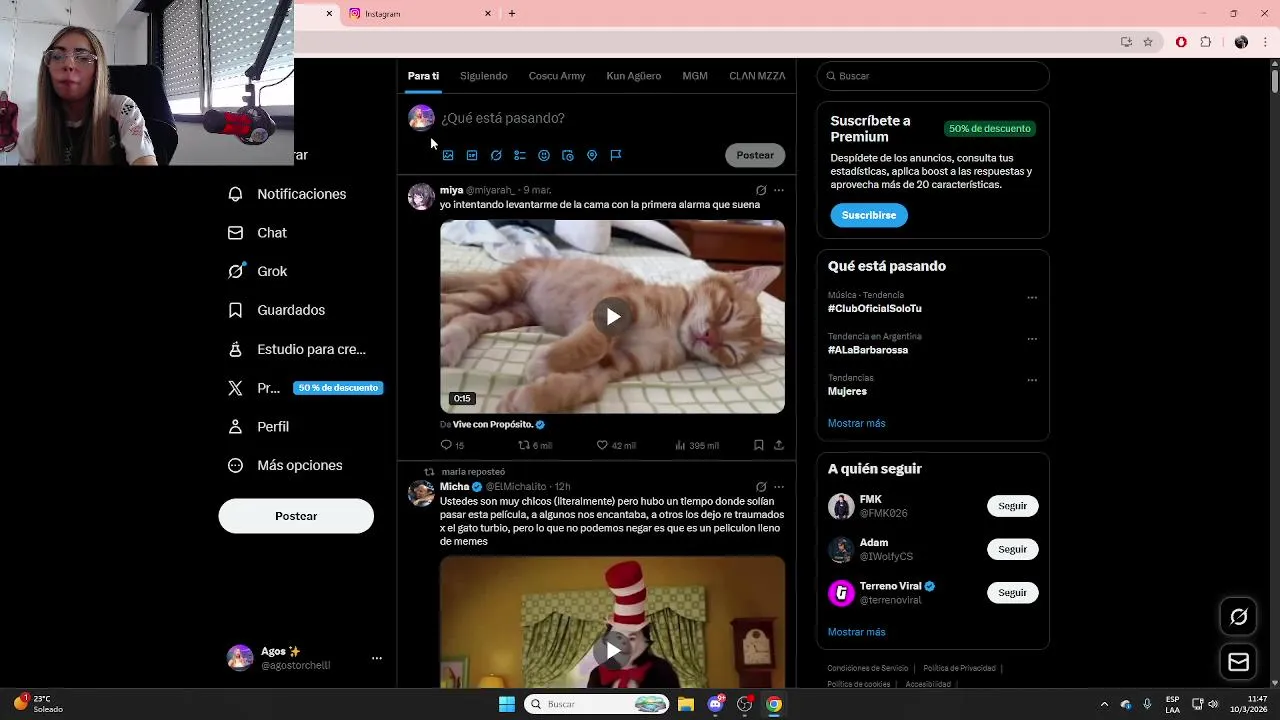Open Discord from the taskbar
The height and width of the screenshot is (720, 1280).
coord(715,704)
